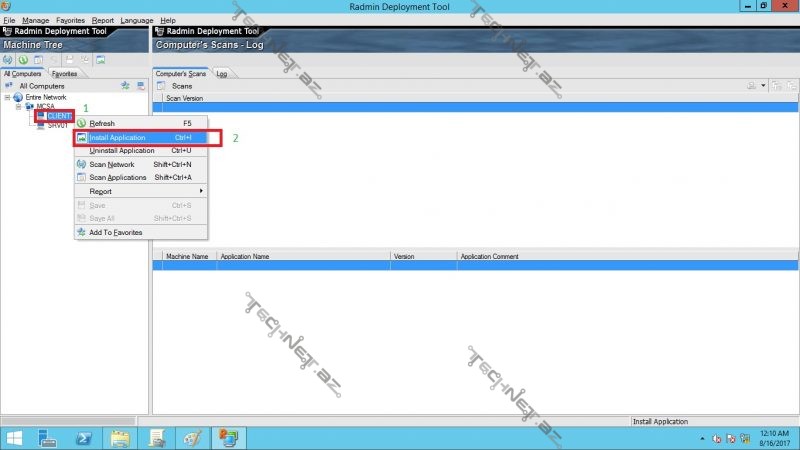Image resolution: width=800 pixels, height=450 pixels.
Task: Open the dropdown arrow in Scans toolbar
Action: point(765,86)
